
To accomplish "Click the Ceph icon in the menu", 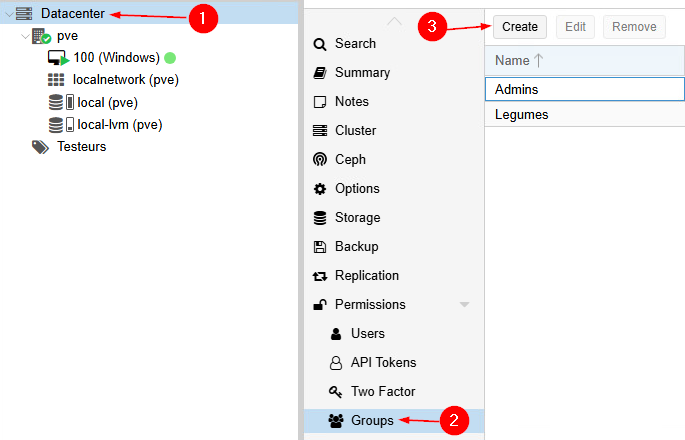I will [x=320, y=160].
